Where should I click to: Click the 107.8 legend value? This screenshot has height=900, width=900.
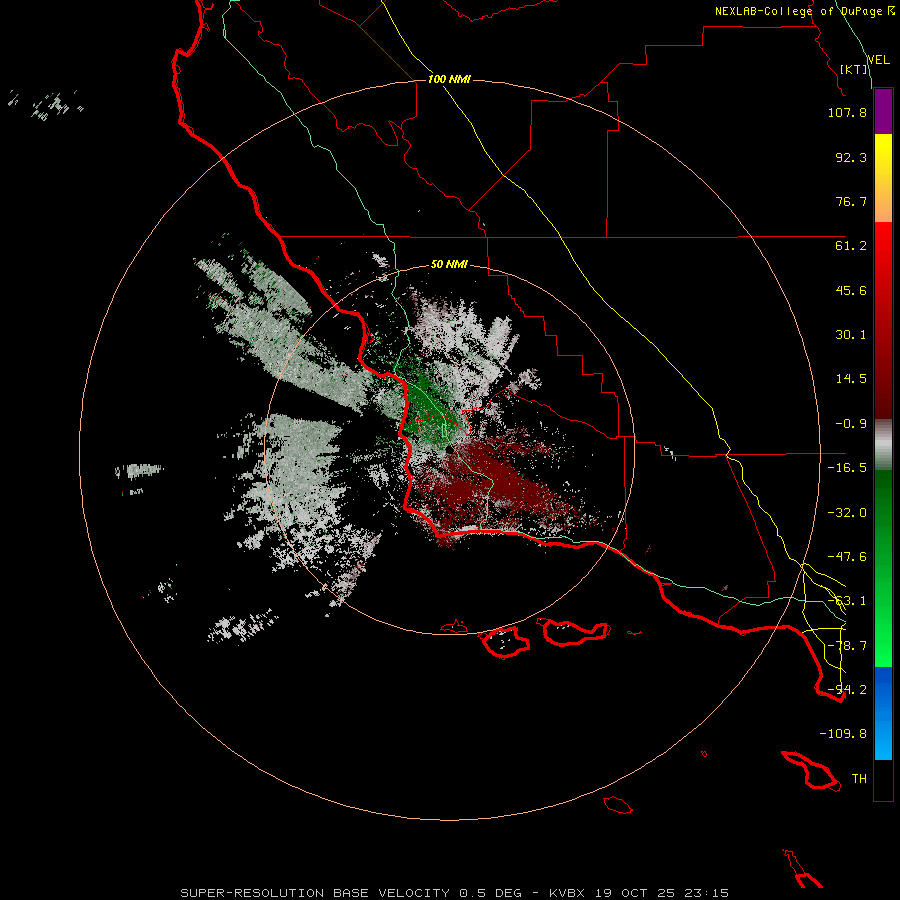pyautogui.click(x=847, y=112)
